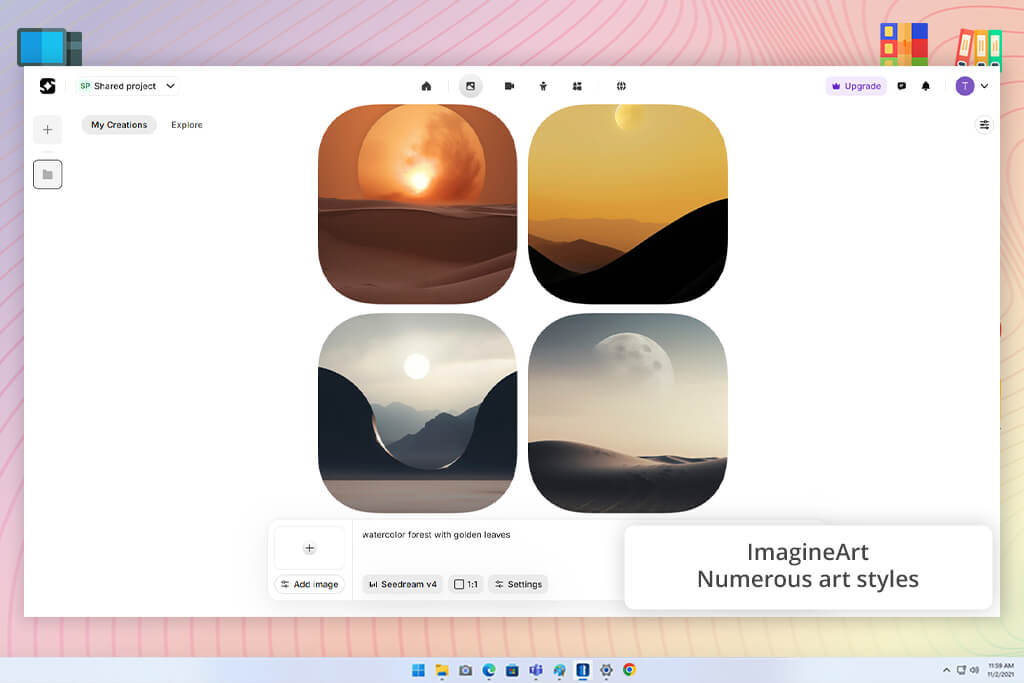Open the folder icon in left sidebar
Image resolution: width=1024 pixels, height=683 pixels.
48,174
